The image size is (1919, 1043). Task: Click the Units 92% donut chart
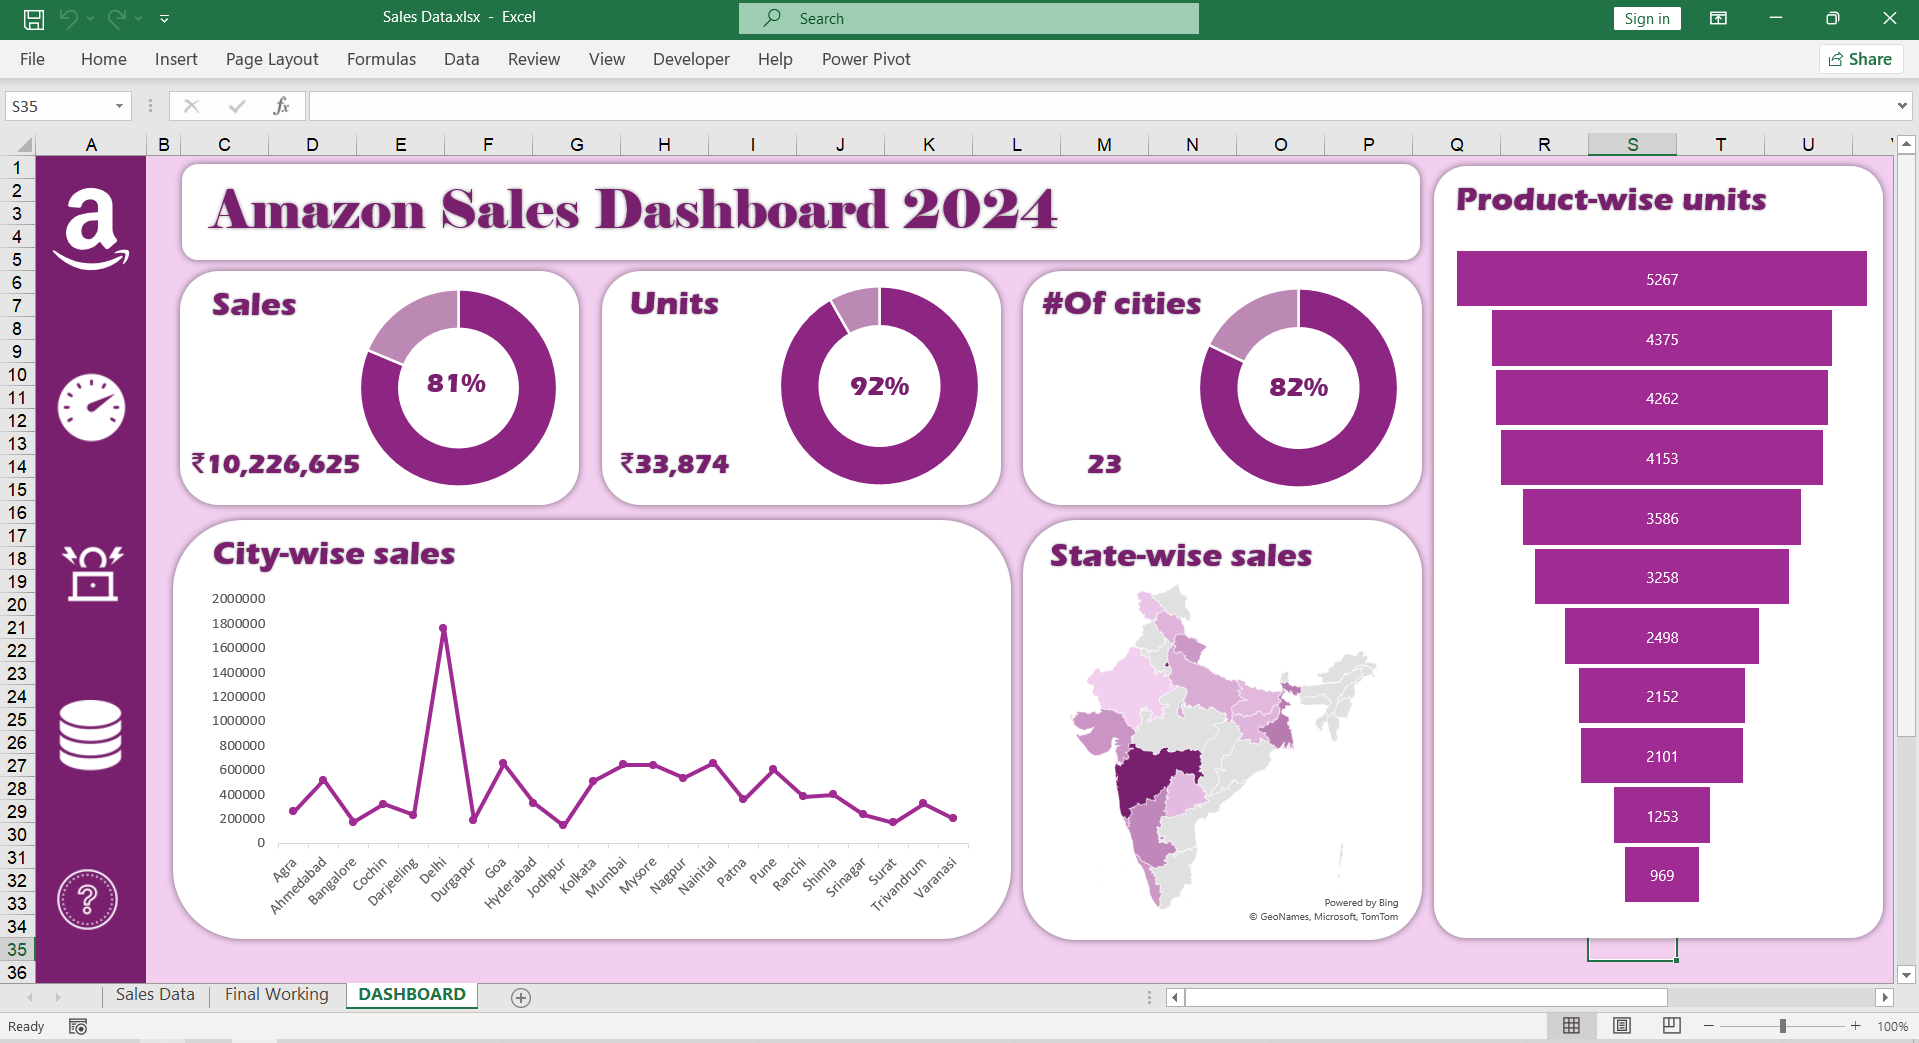[x=879, y=386]
